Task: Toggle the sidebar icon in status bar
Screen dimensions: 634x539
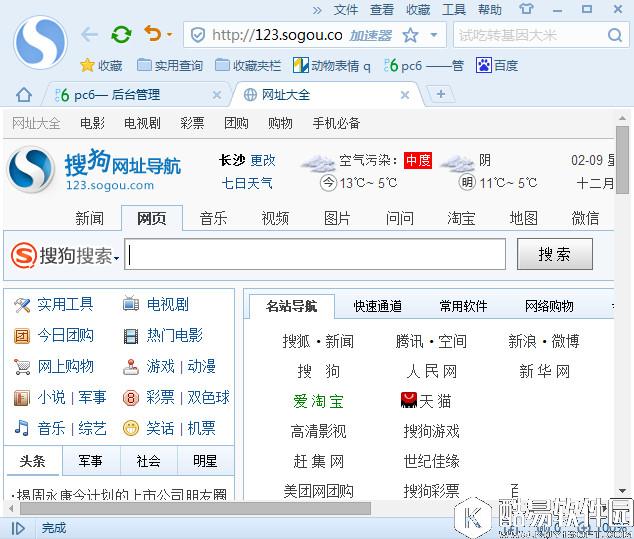Action: (x=18, y=528)
